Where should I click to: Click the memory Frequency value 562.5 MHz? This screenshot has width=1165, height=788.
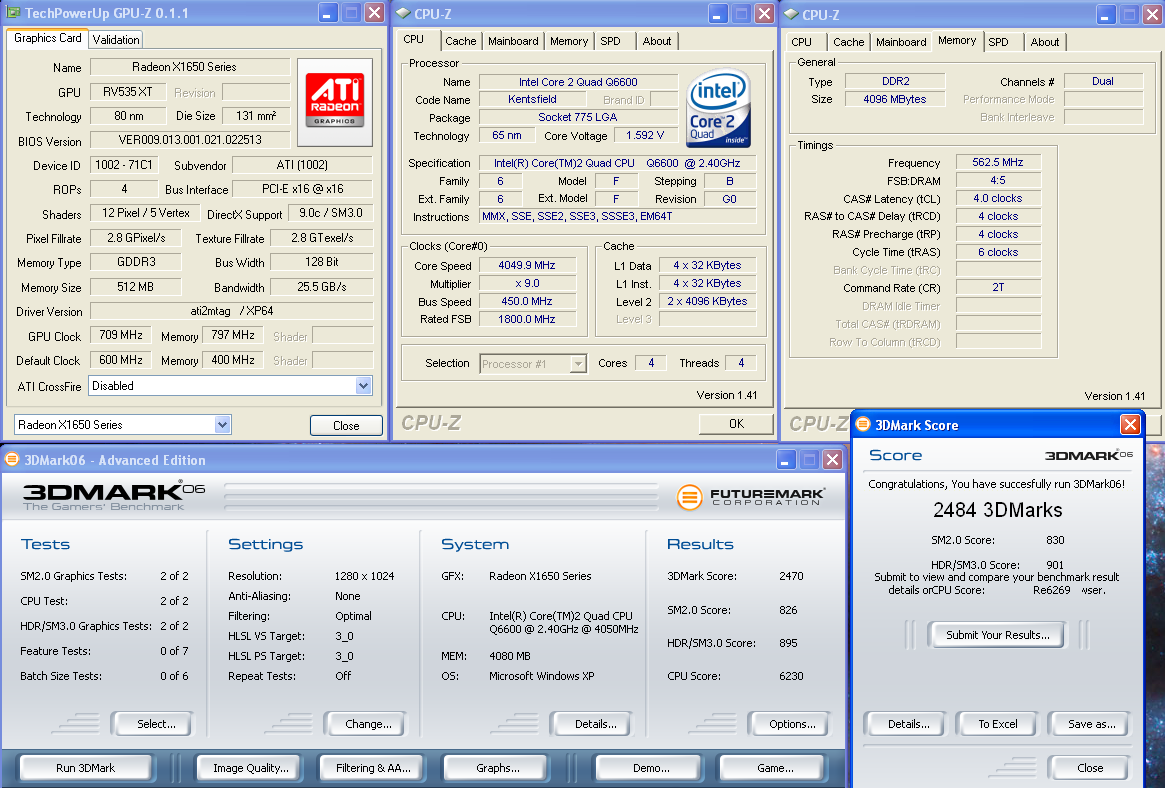[998, 162]
